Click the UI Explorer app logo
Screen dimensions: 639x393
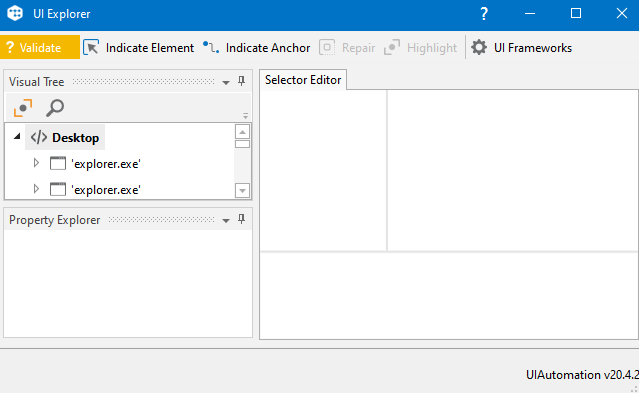[x=15, y=13]
